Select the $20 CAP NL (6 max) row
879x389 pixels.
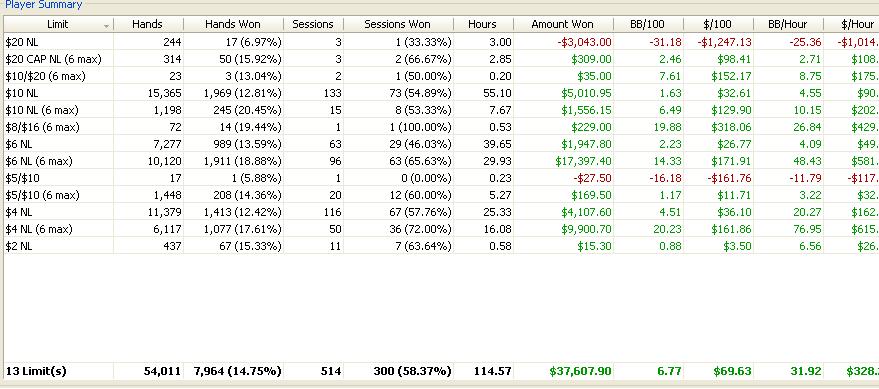pos(441,59)
